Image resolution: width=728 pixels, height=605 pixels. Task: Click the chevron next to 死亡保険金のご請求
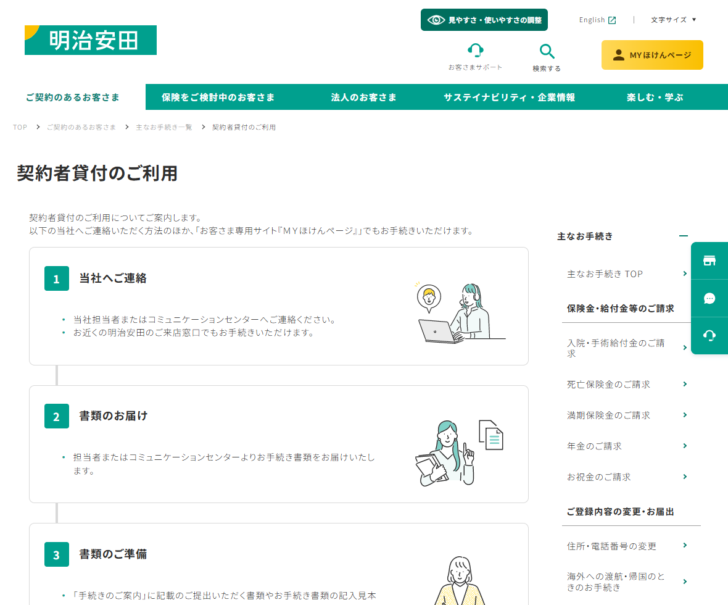click(685, 384)
